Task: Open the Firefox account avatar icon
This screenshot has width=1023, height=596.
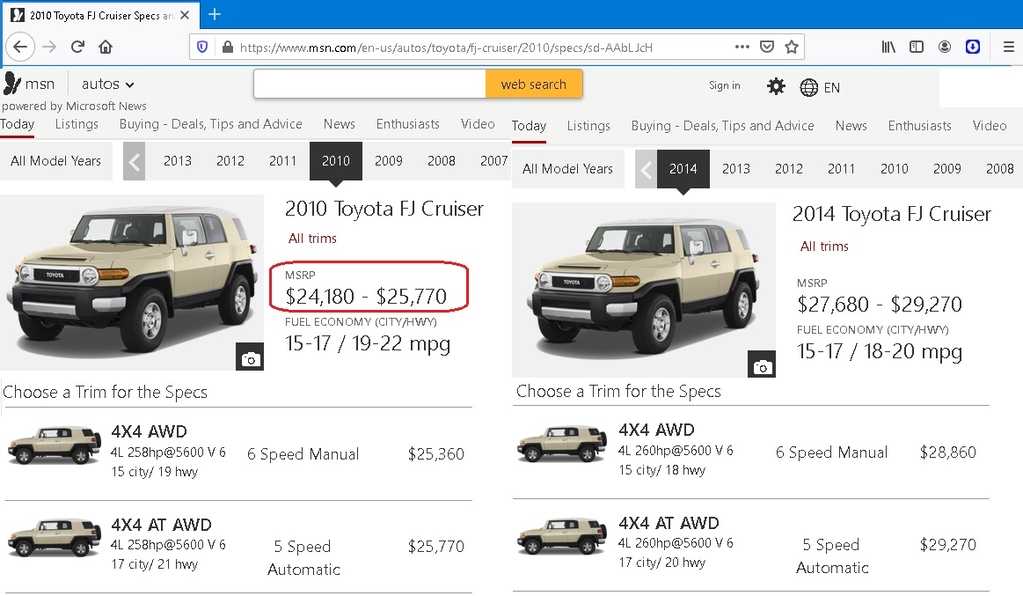Action: (944, 47)
